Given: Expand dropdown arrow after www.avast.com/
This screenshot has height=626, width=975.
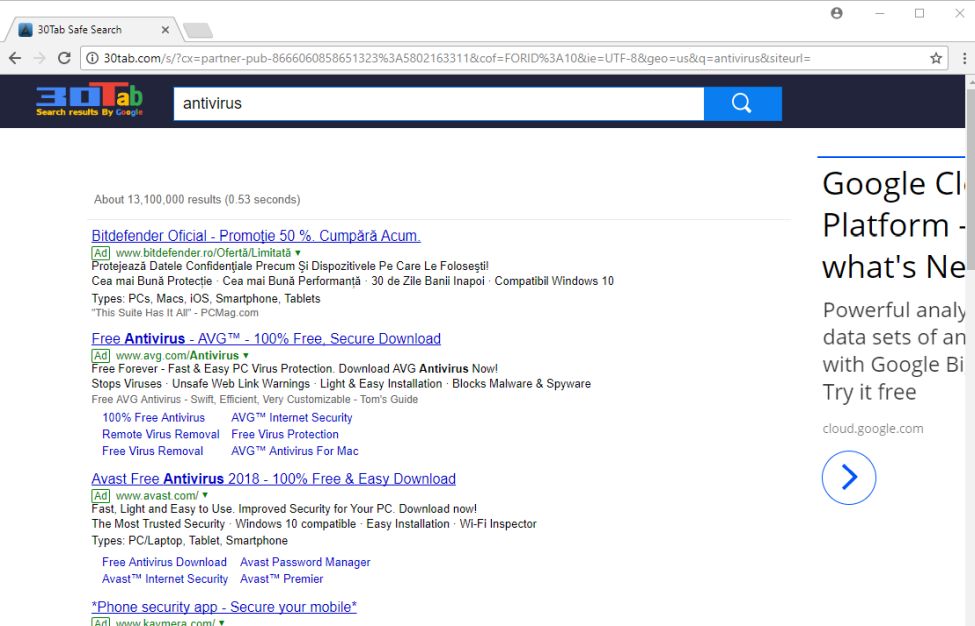Looking at the screenshot, I should pyautogui.click(x=205, y=495).
